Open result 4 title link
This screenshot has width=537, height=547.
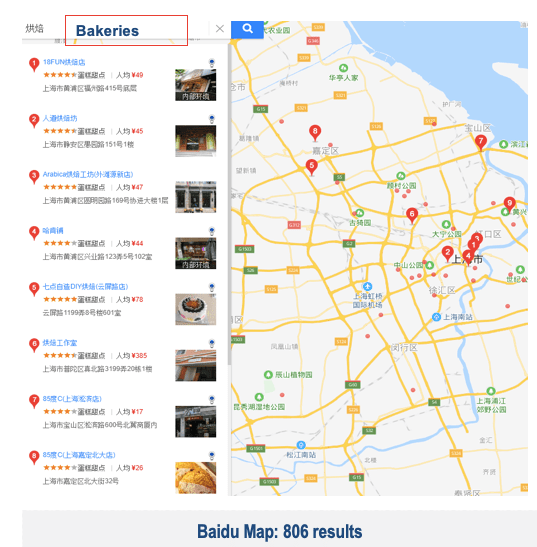(53, 231)
